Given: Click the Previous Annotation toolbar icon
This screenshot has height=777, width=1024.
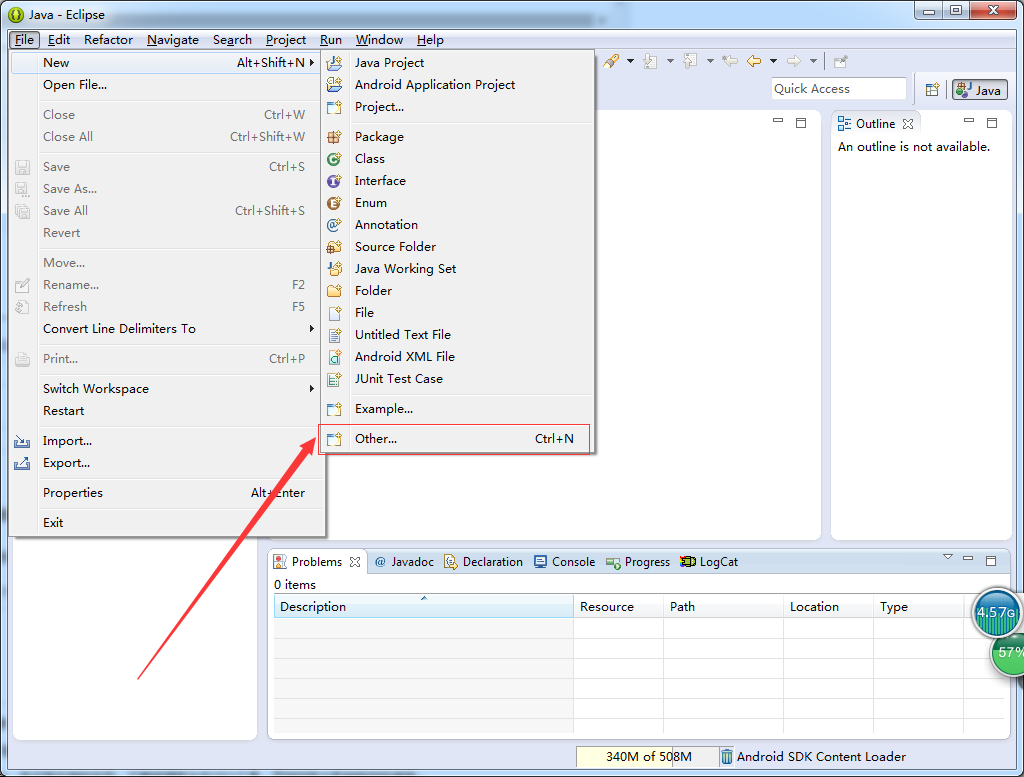Looking at the screenshot, I should [x=690, y=61].
